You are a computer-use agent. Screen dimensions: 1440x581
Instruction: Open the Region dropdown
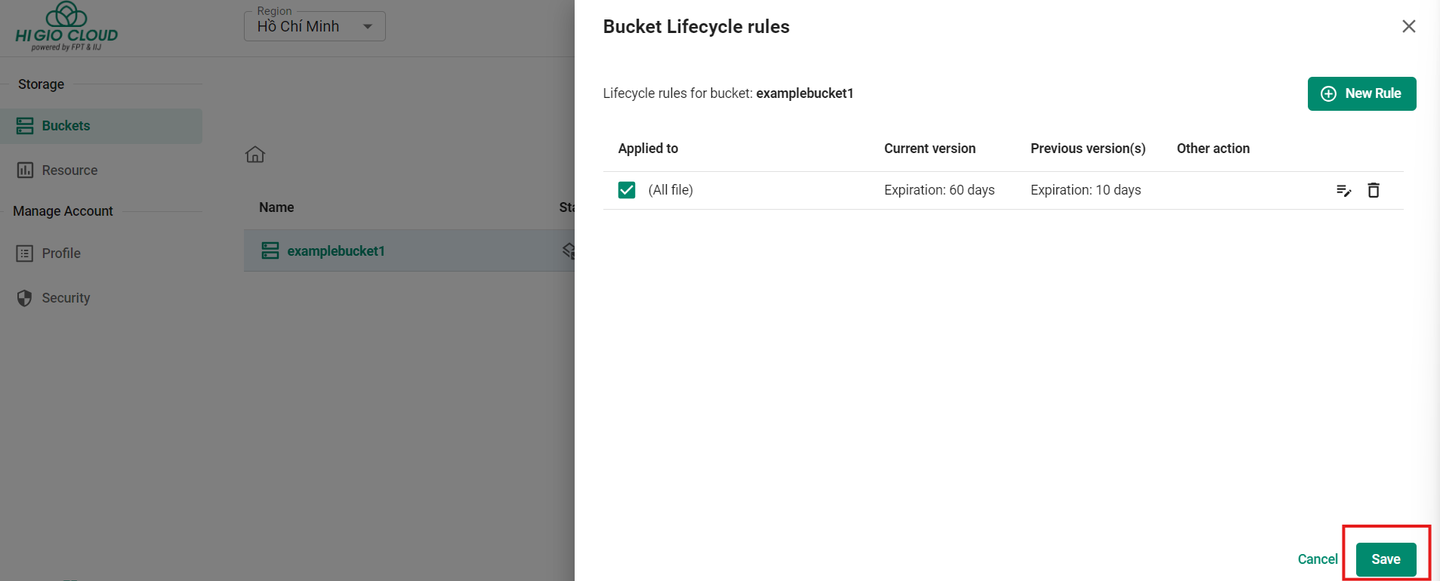point(314,27)
